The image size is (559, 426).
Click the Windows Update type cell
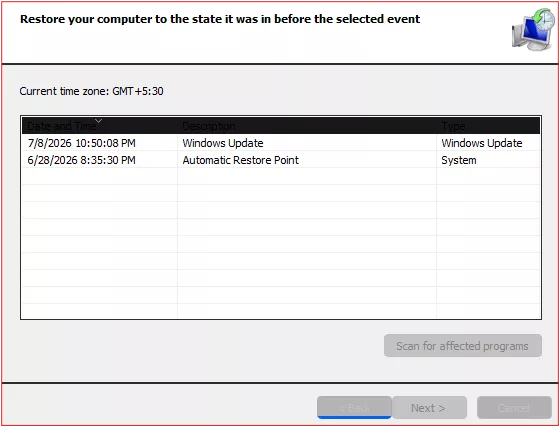point(482,143)
